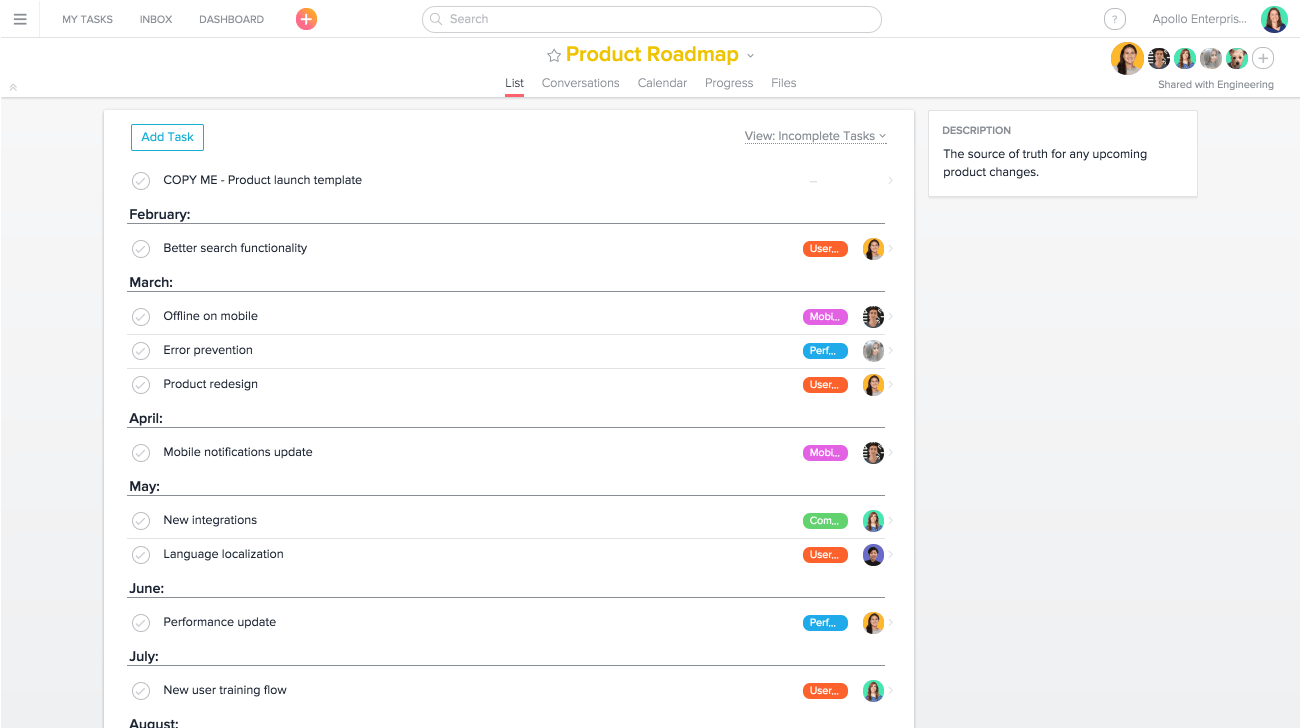Select the Apollo Enterprises workspace

coord(1199,18)
